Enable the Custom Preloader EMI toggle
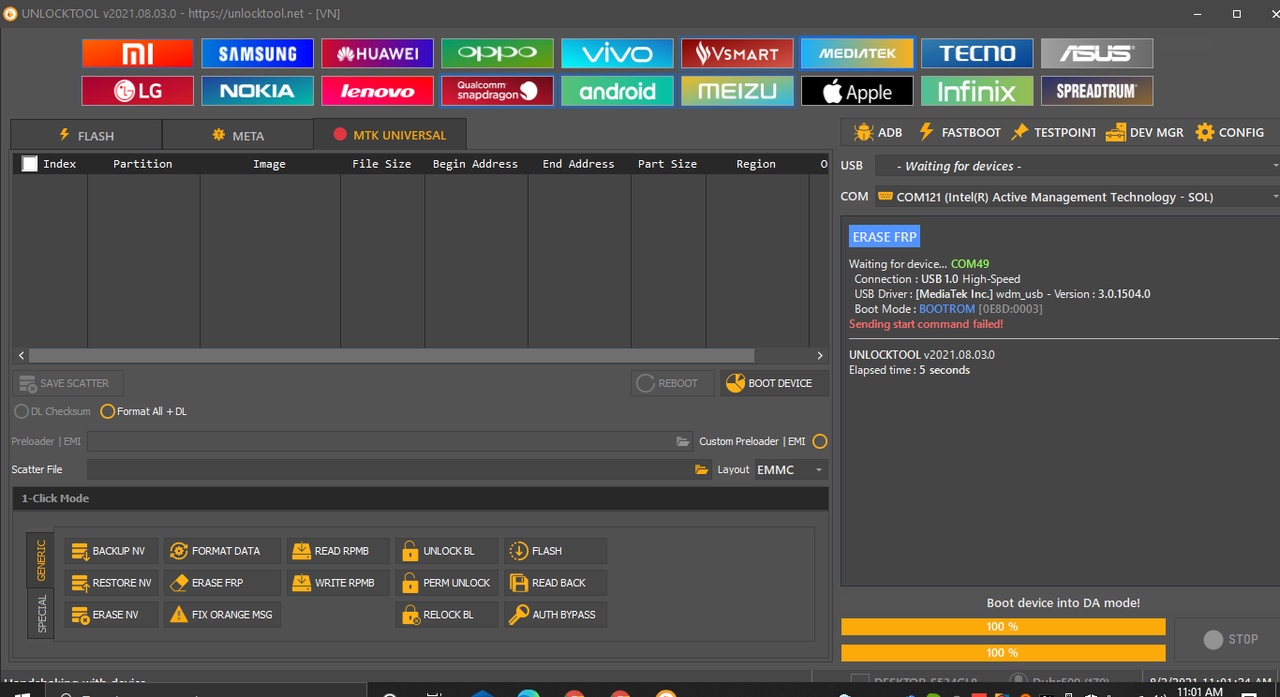Screen dimensions: 1280x697 coord(820,441)
